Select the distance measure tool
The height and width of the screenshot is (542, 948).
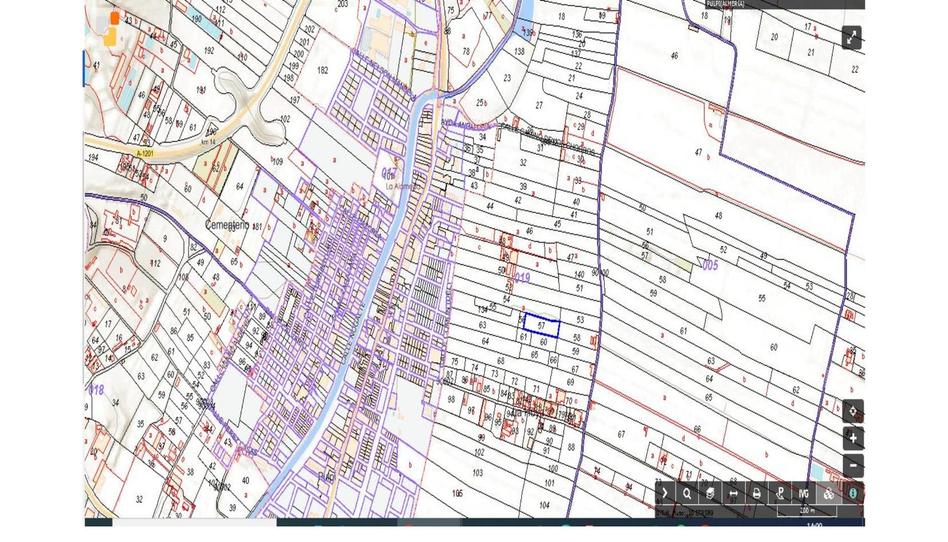pos(733,493)
